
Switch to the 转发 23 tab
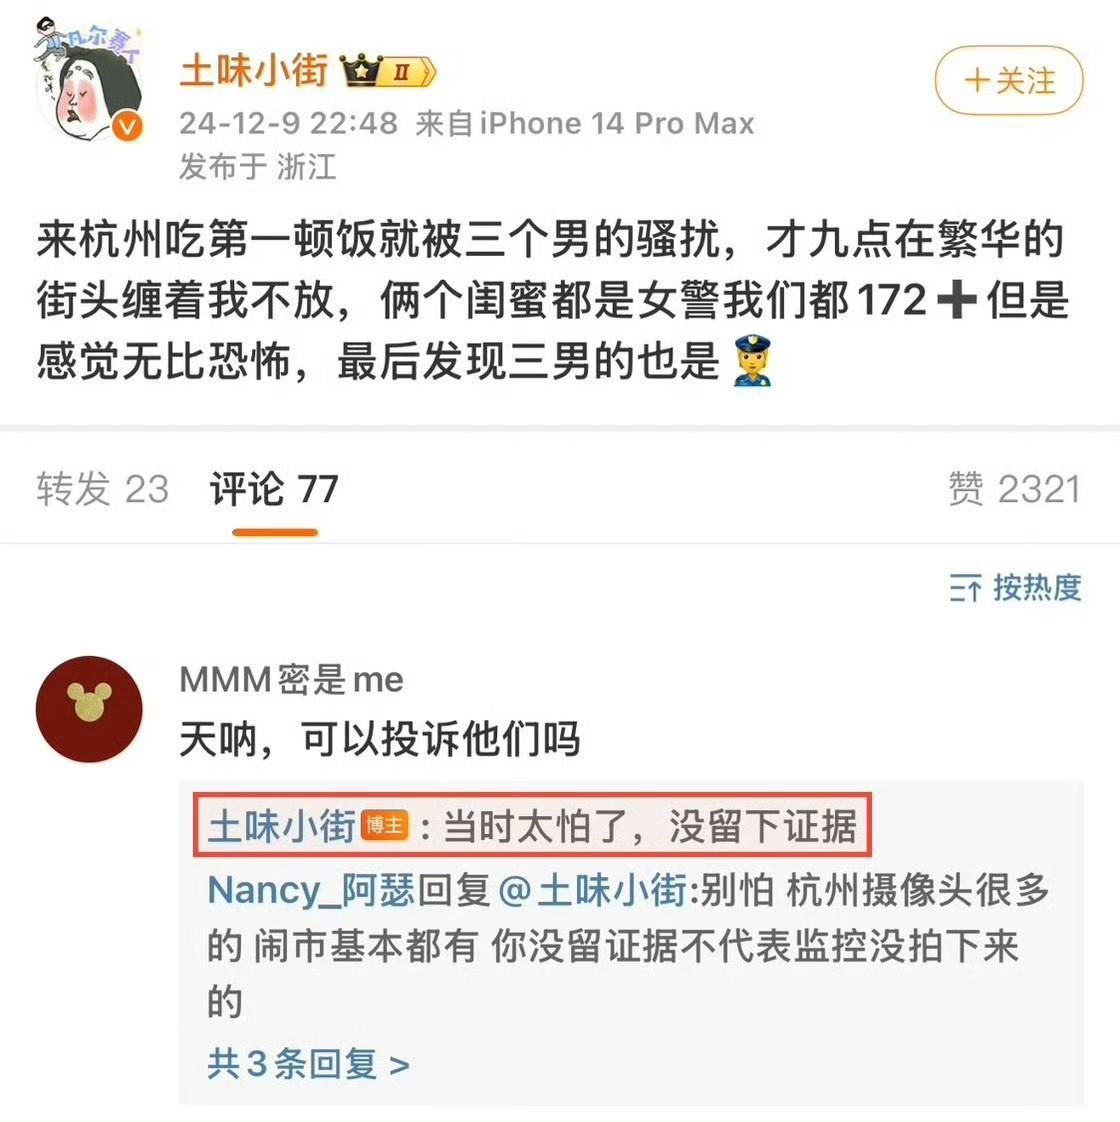click(x=103, y=489)
